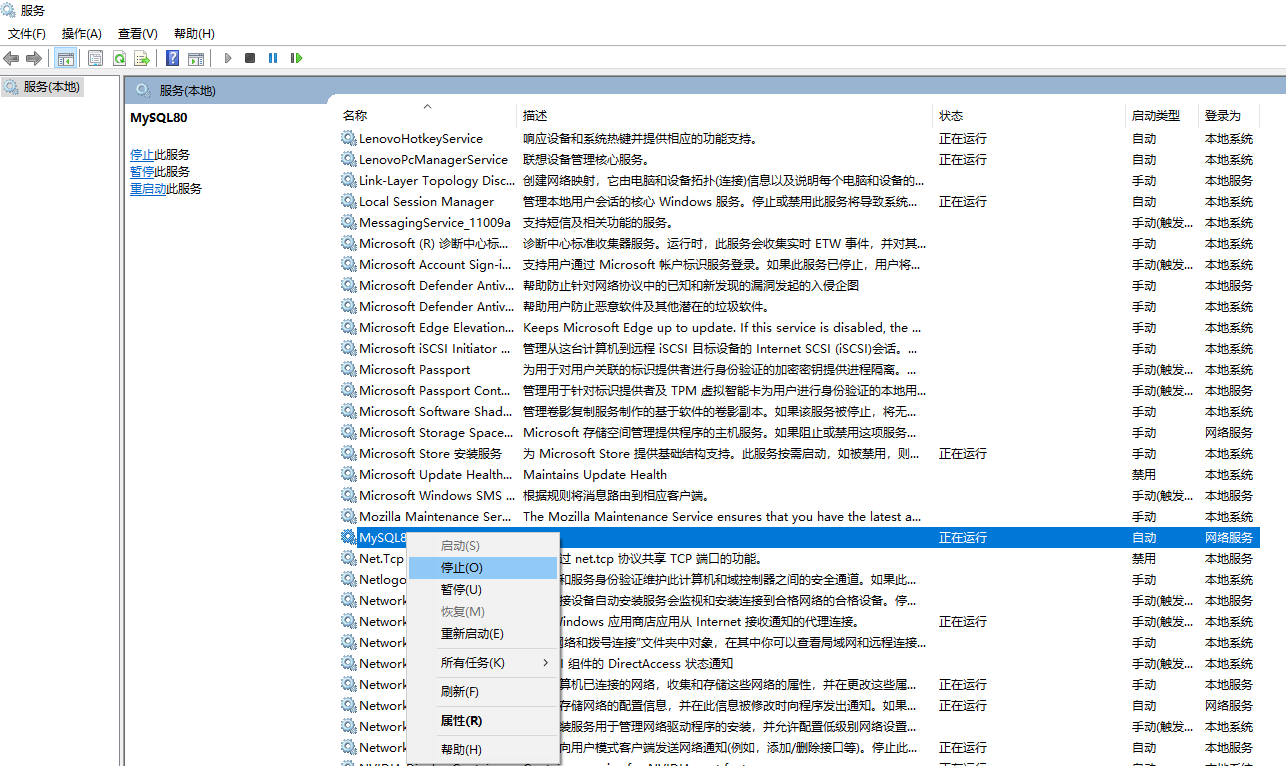Click 'Maintains Update Health' description text

point(595,474)
